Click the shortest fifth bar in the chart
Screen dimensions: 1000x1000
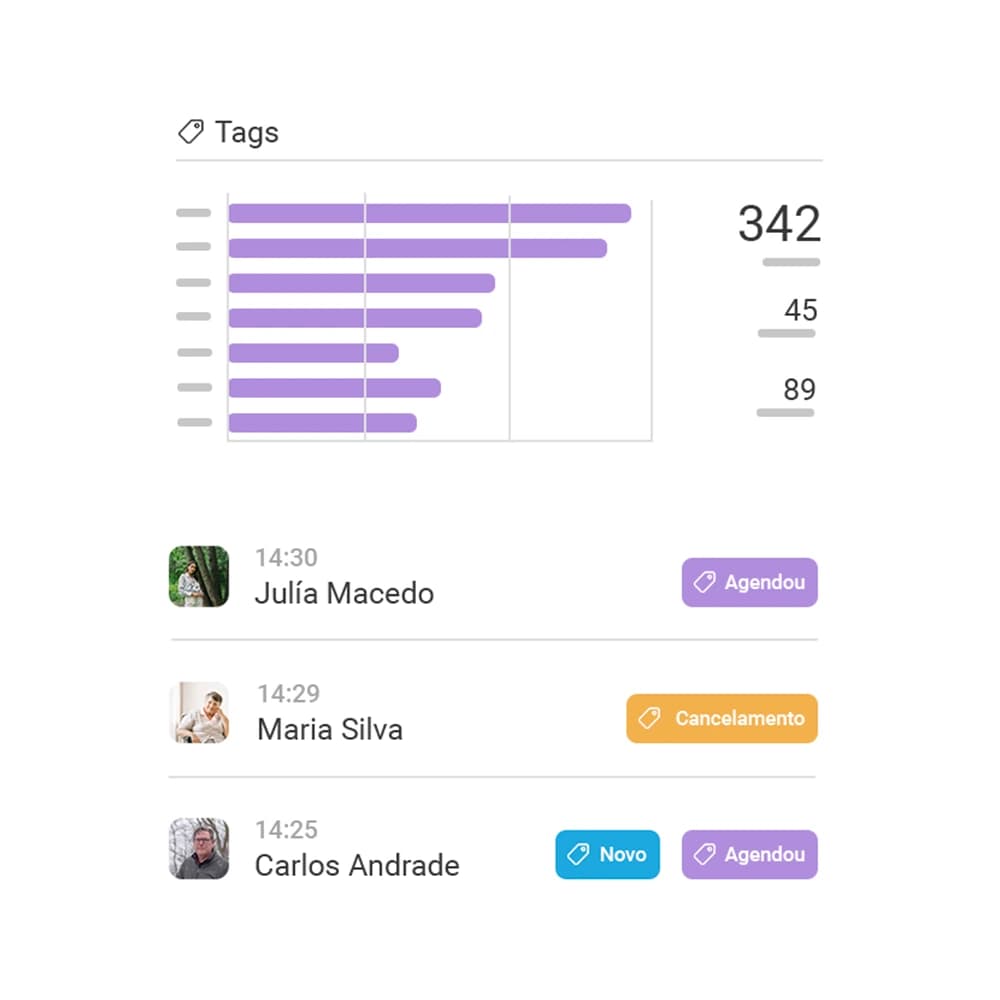tap(314, 353)
